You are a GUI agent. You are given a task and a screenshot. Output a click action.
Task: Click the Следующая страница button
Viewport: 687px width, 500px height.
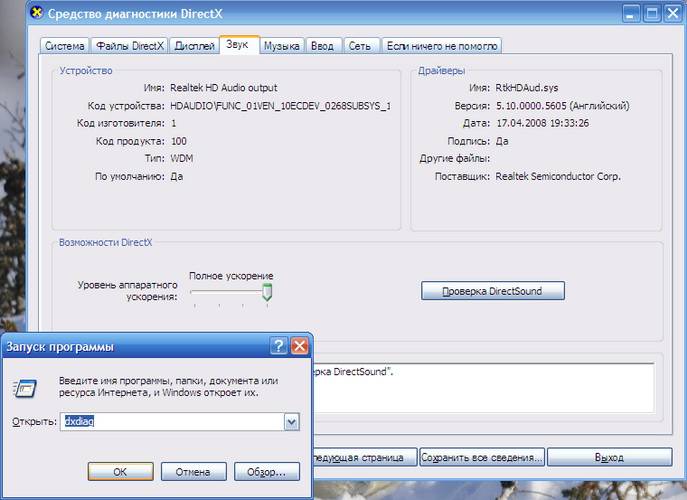(x=365, y=457)
